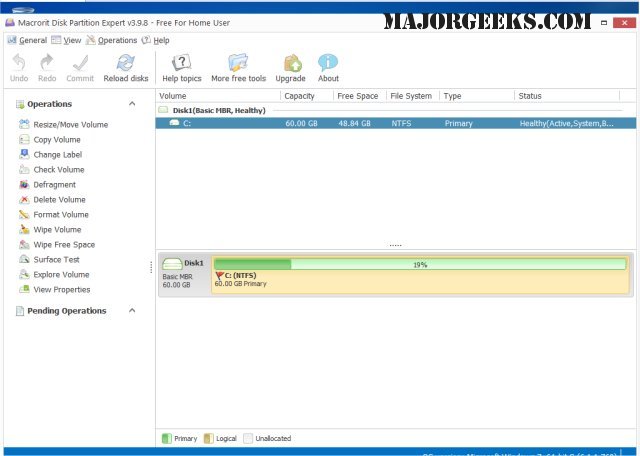Click the Healthy(Active,System,B... status cell
The image size is (640, 456).
point(567,123)
